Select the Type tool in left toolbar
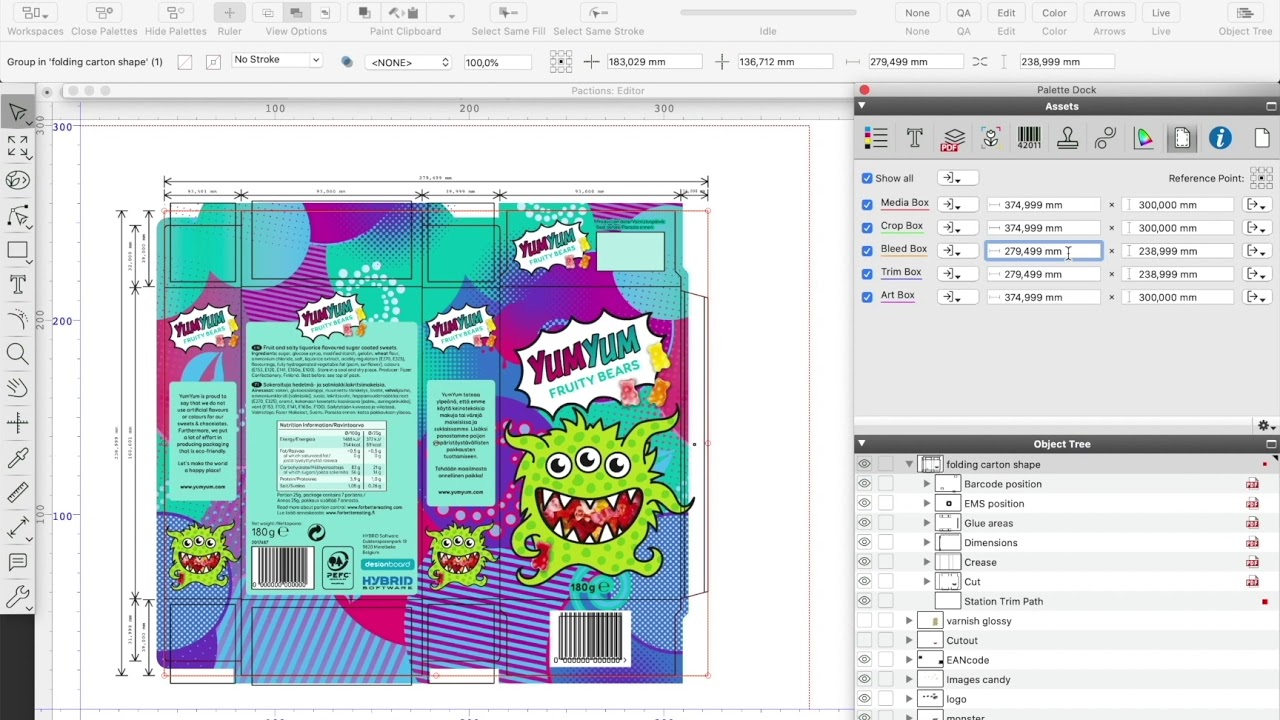The height and width of the screenshot is (720, 1280). [x=17, y=285]
